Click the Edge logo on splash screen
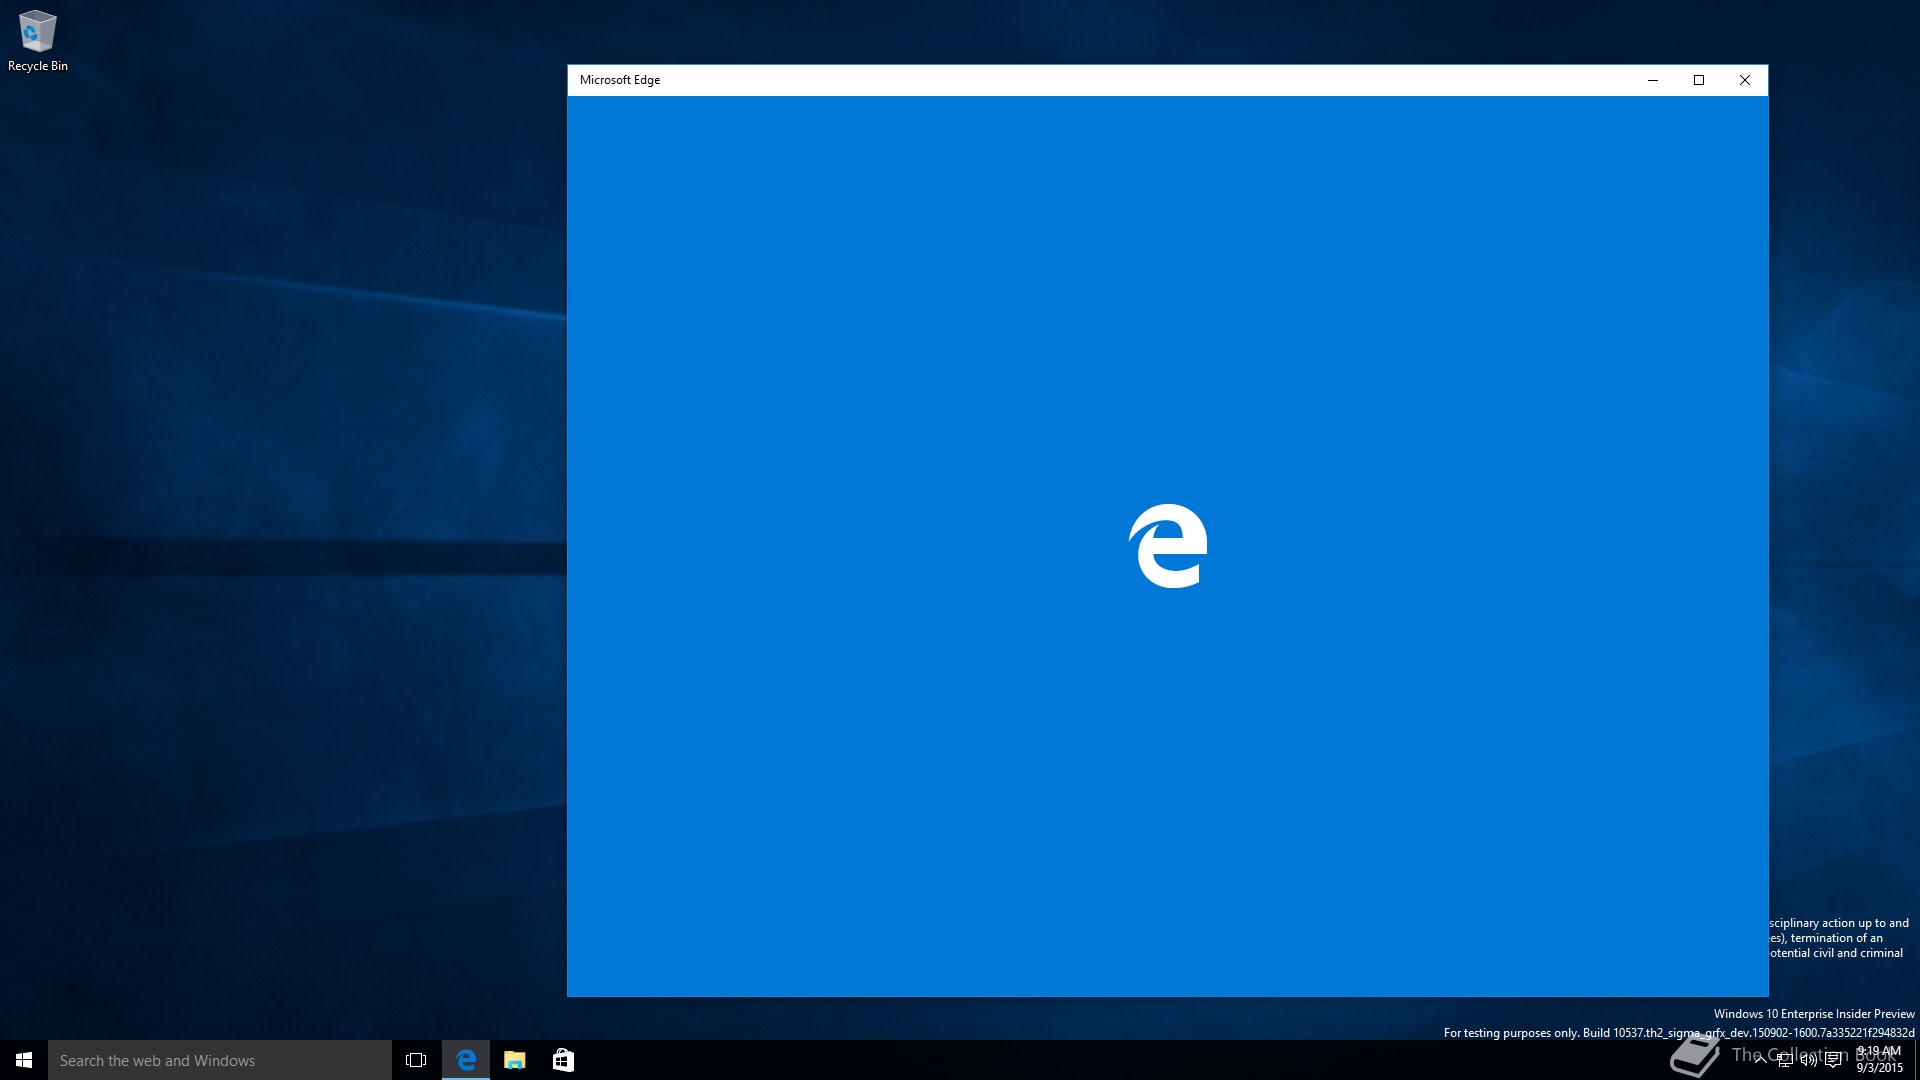 click(x=1168, y=546)
